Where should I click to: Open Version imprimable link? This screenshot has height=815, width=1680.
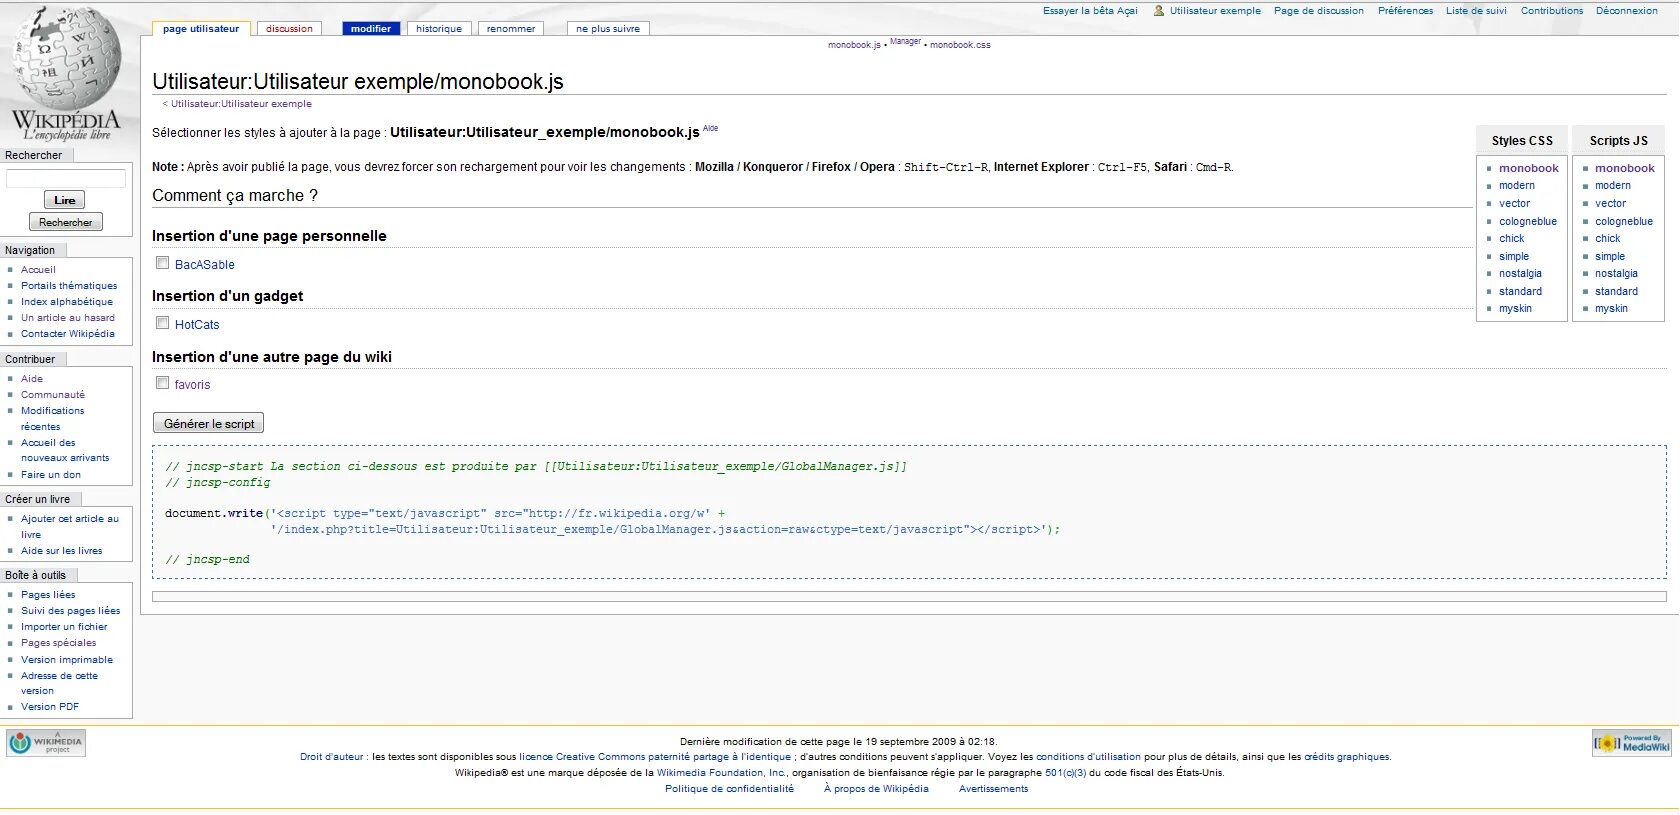pos(67,660)
